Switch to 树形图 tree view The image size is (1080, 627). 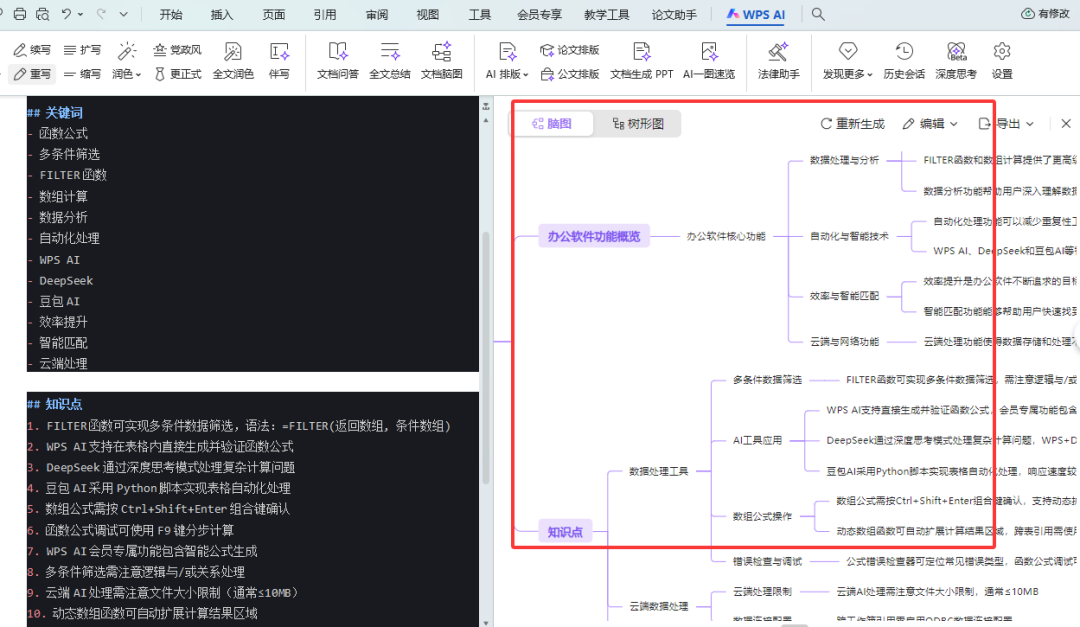point(636,124)
